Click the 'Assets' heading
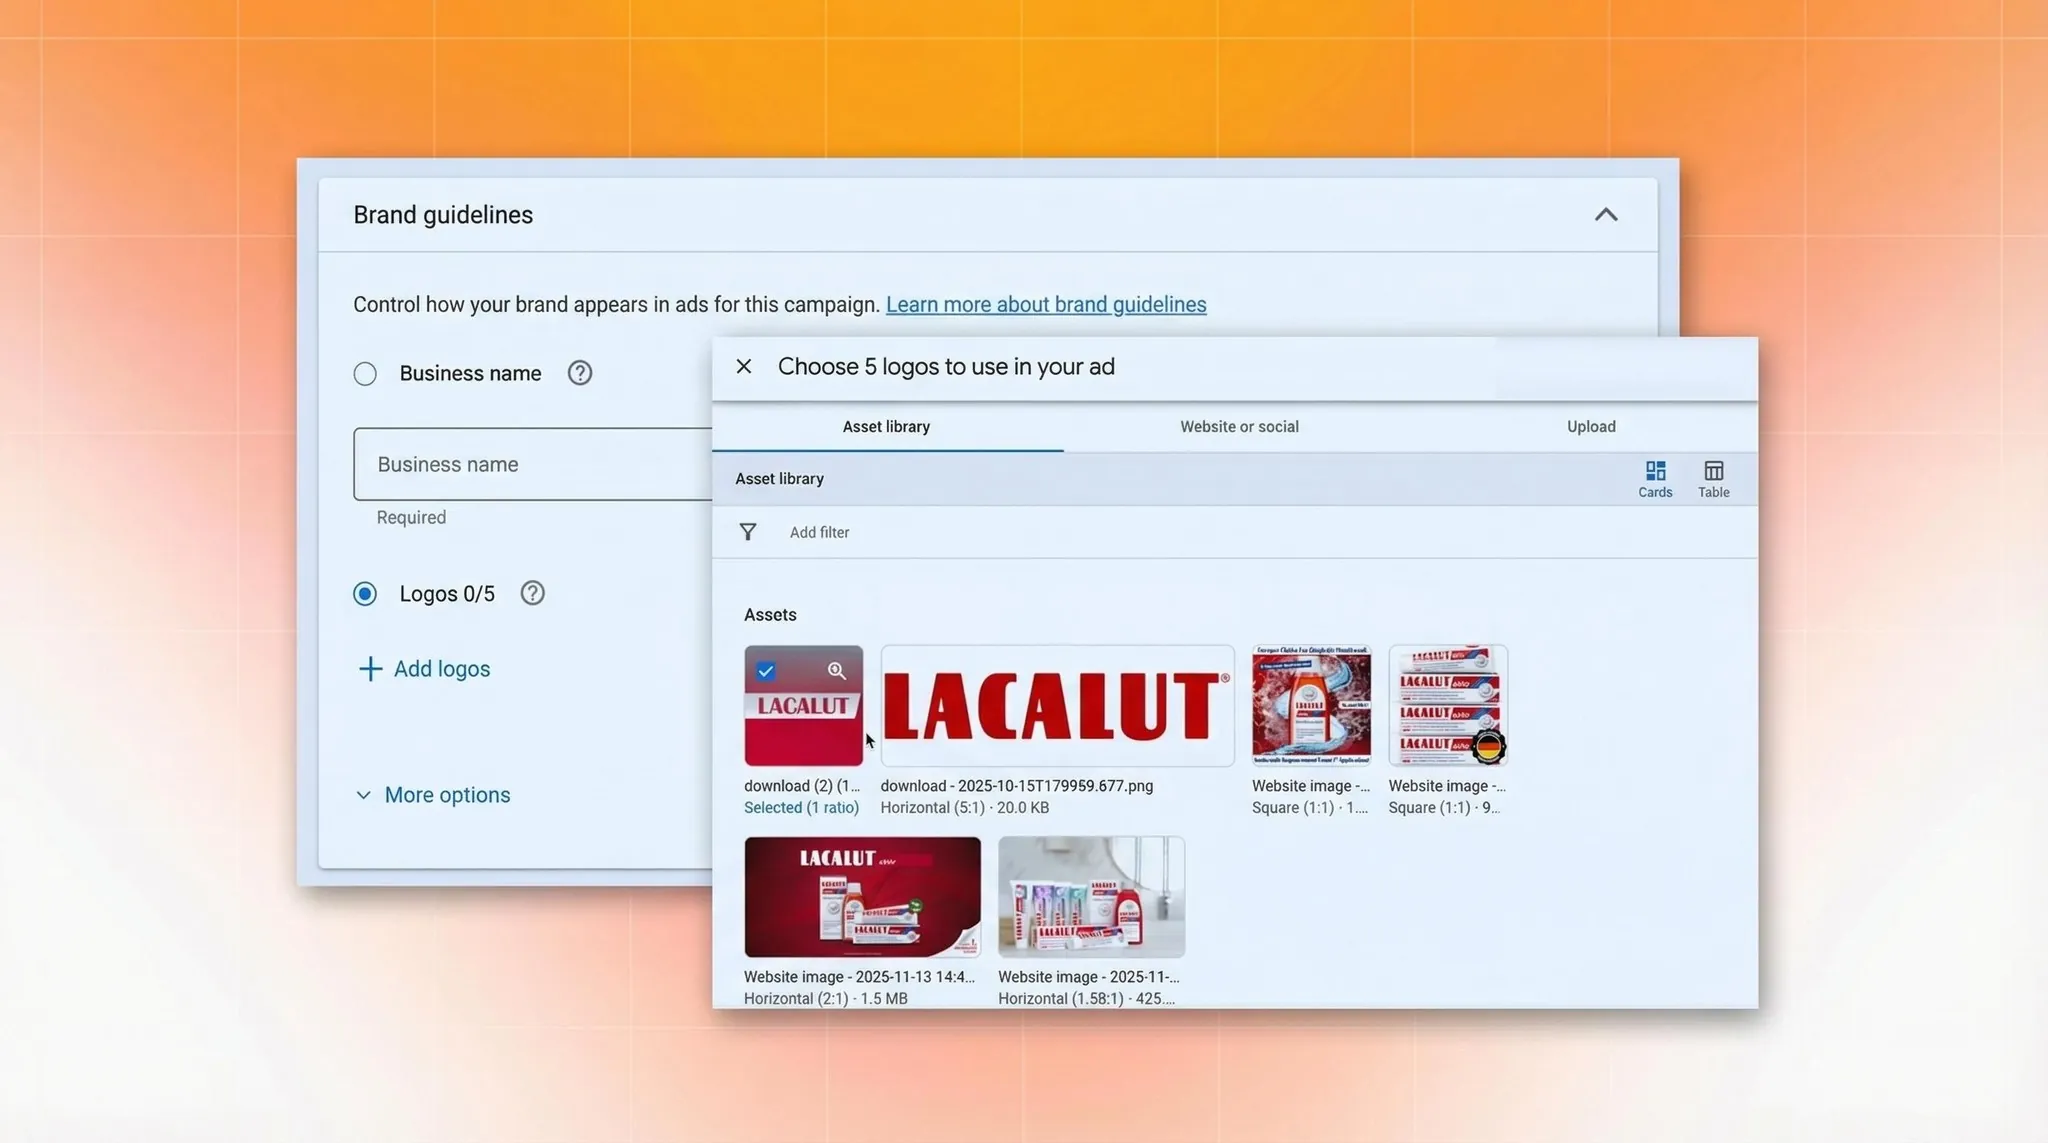This screenshot has width=2048, height=1143. (770, 615)
